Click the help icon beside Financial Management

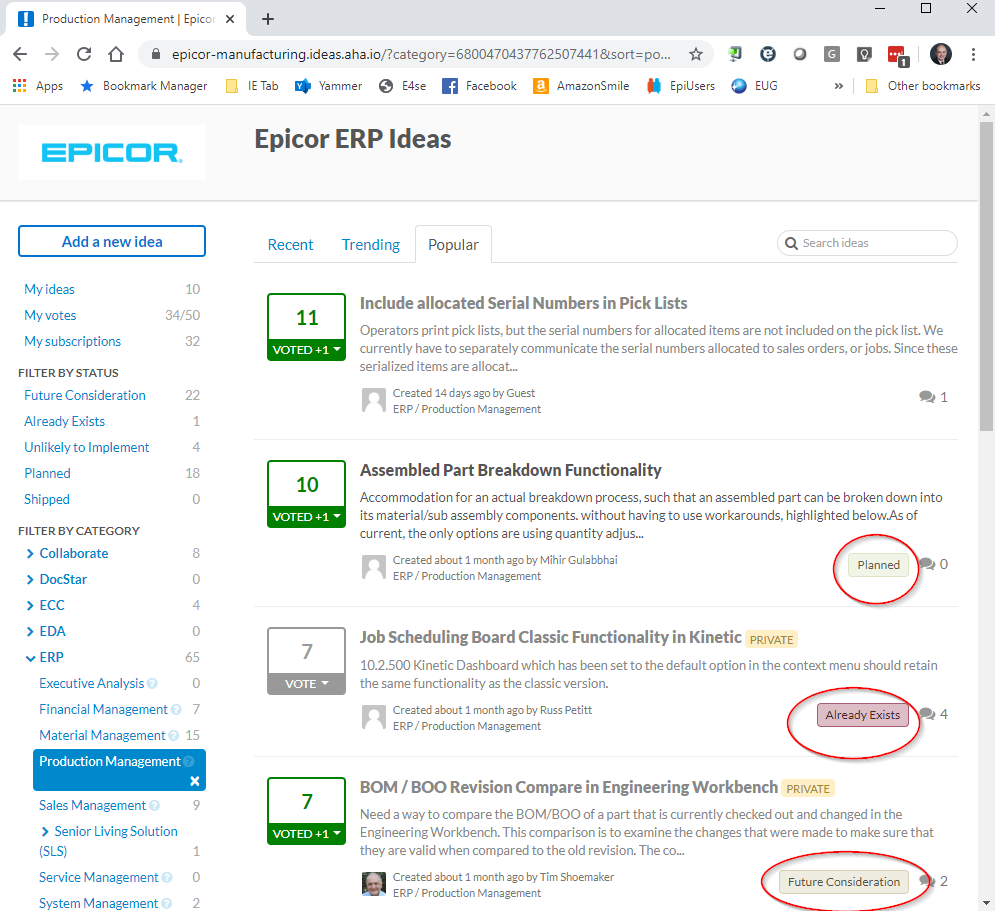tap(176, 710)
